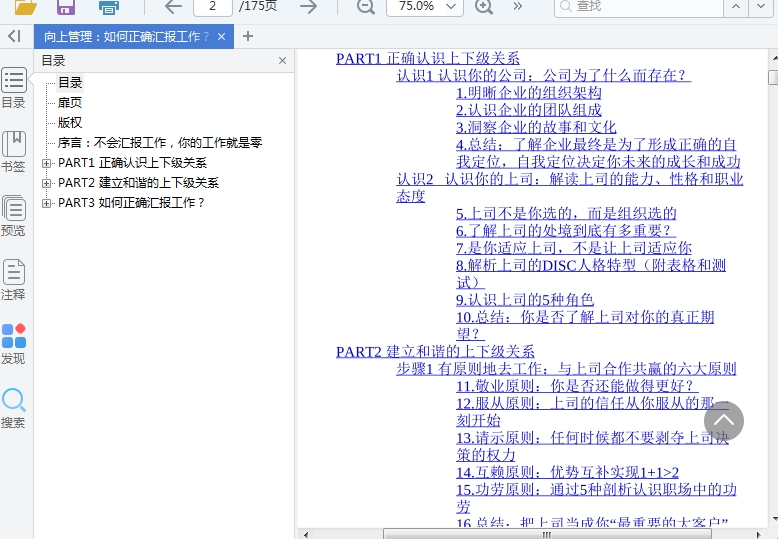Screen dimensions: 778x539
Task: Find previous match with up arrow
Action: (736, 7)
